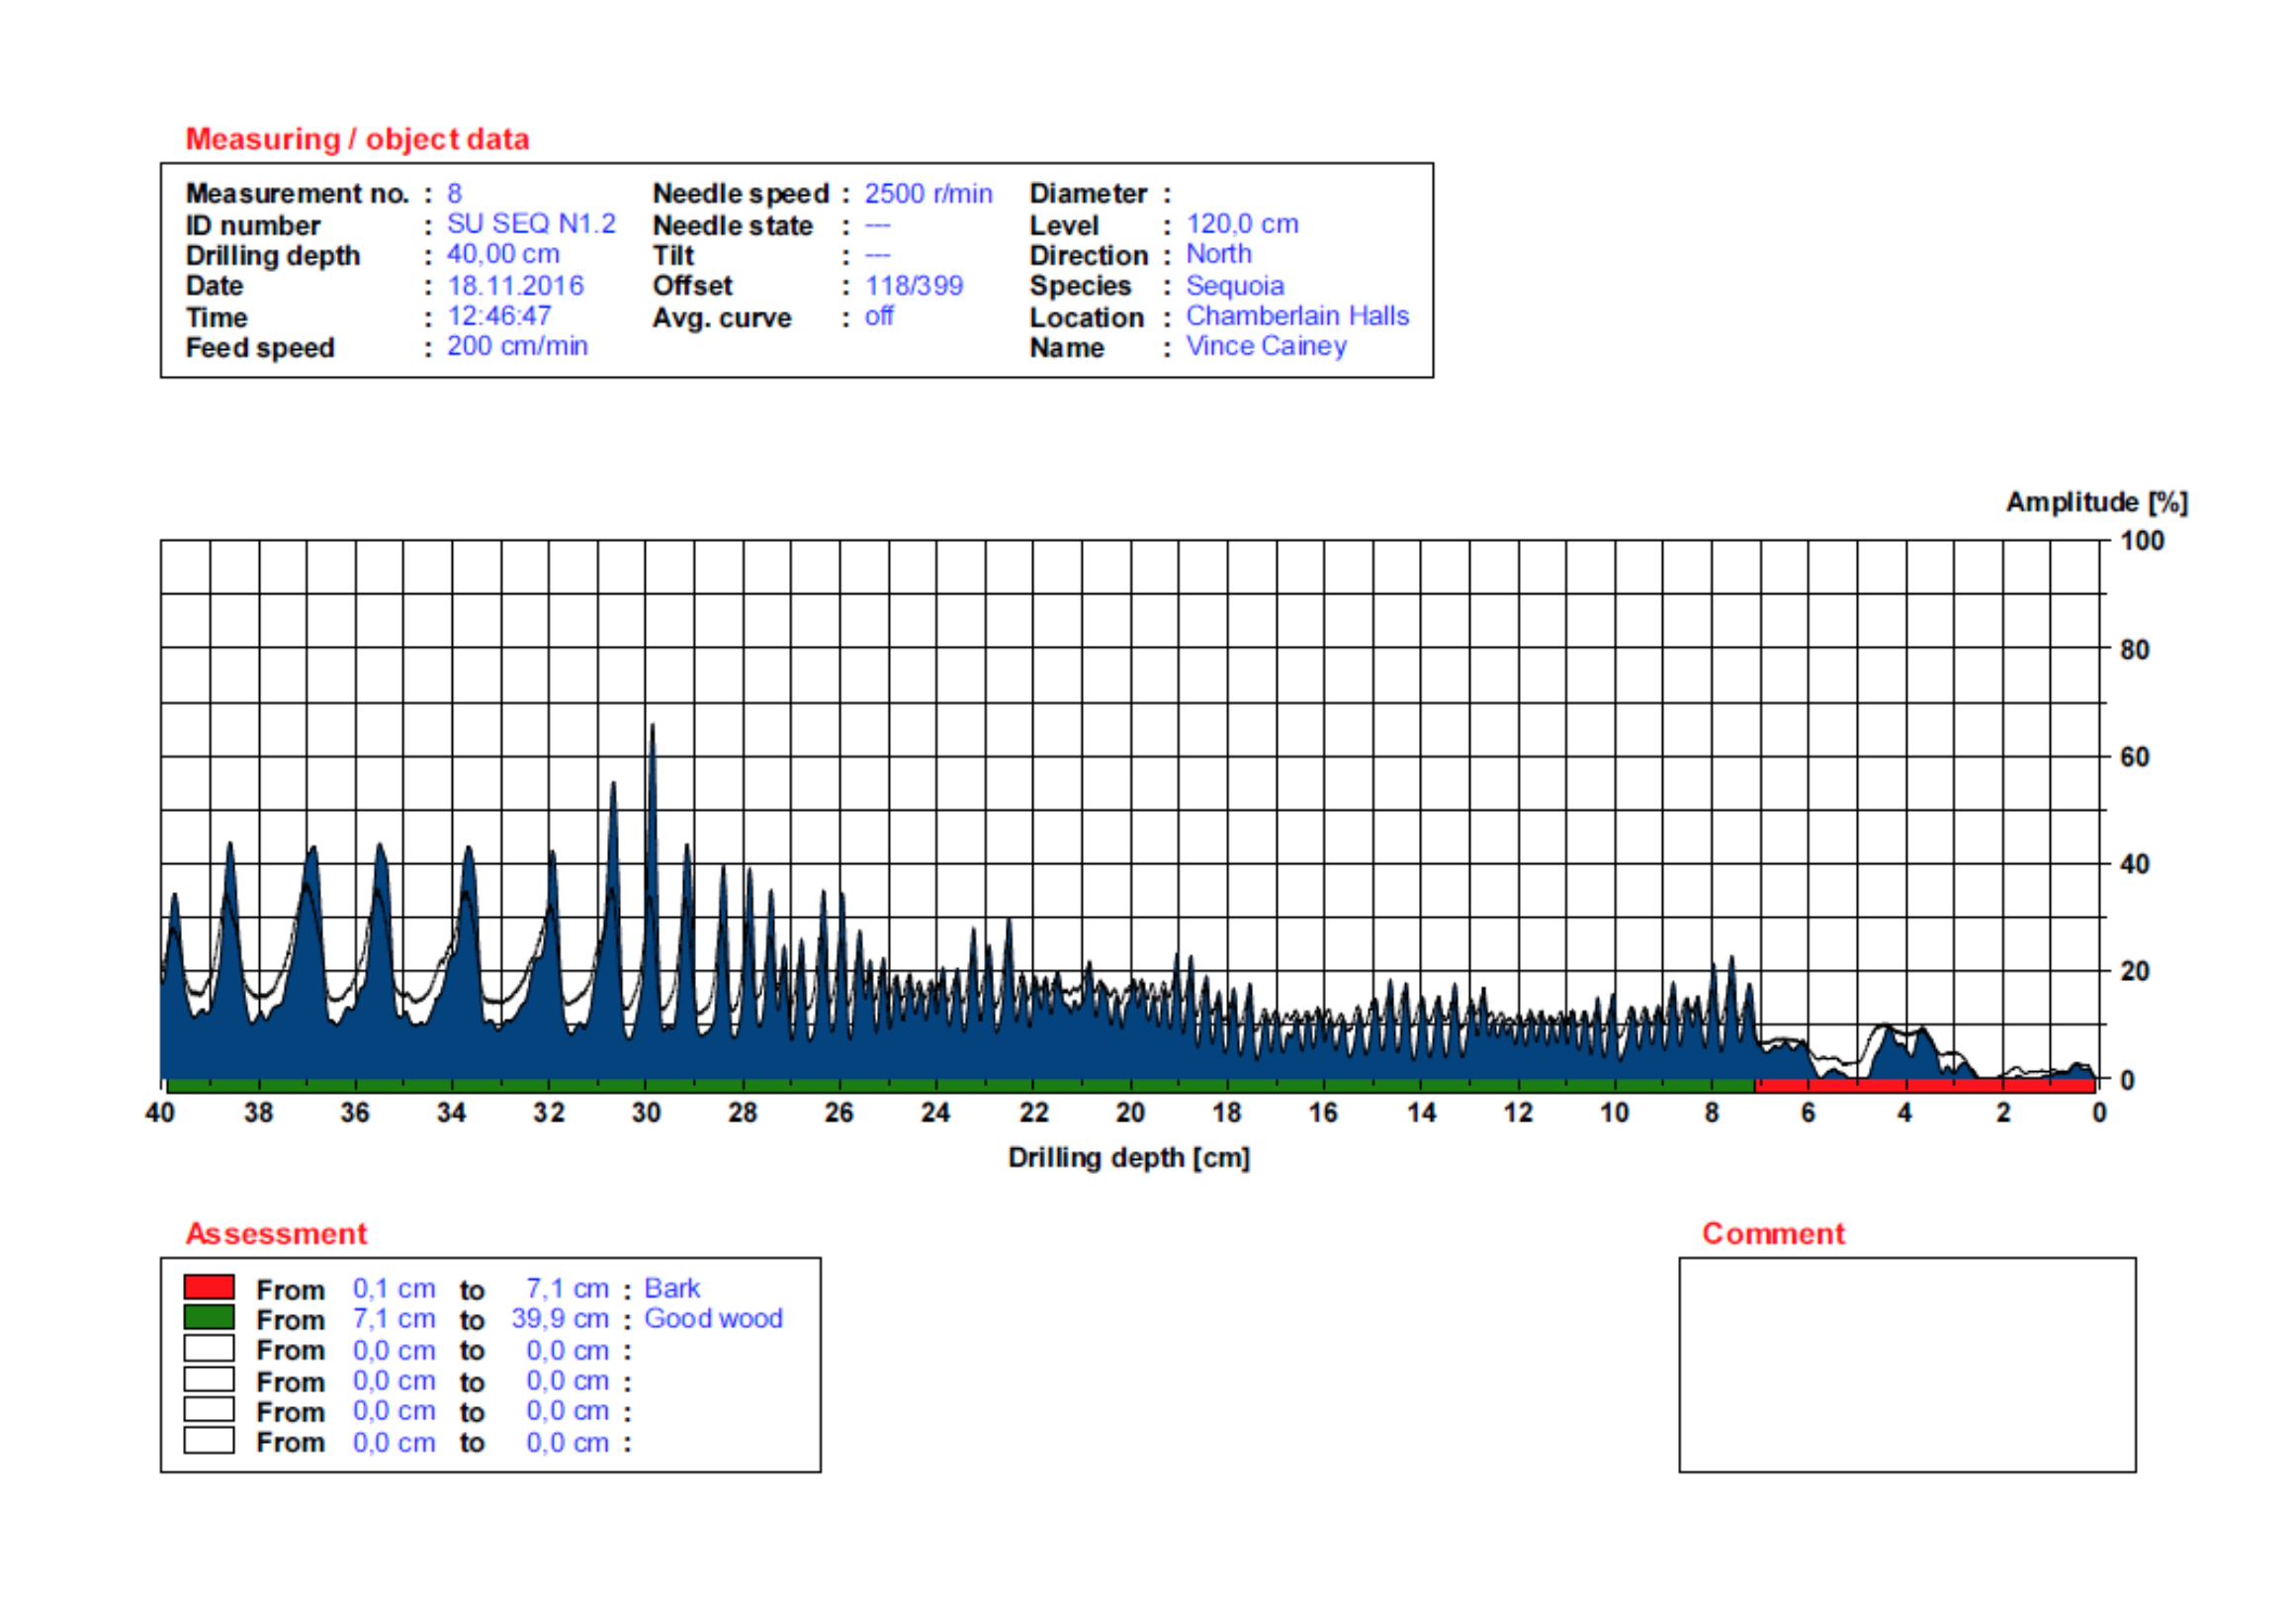Click the date value 18.11.2016

(x=515, y=285)
